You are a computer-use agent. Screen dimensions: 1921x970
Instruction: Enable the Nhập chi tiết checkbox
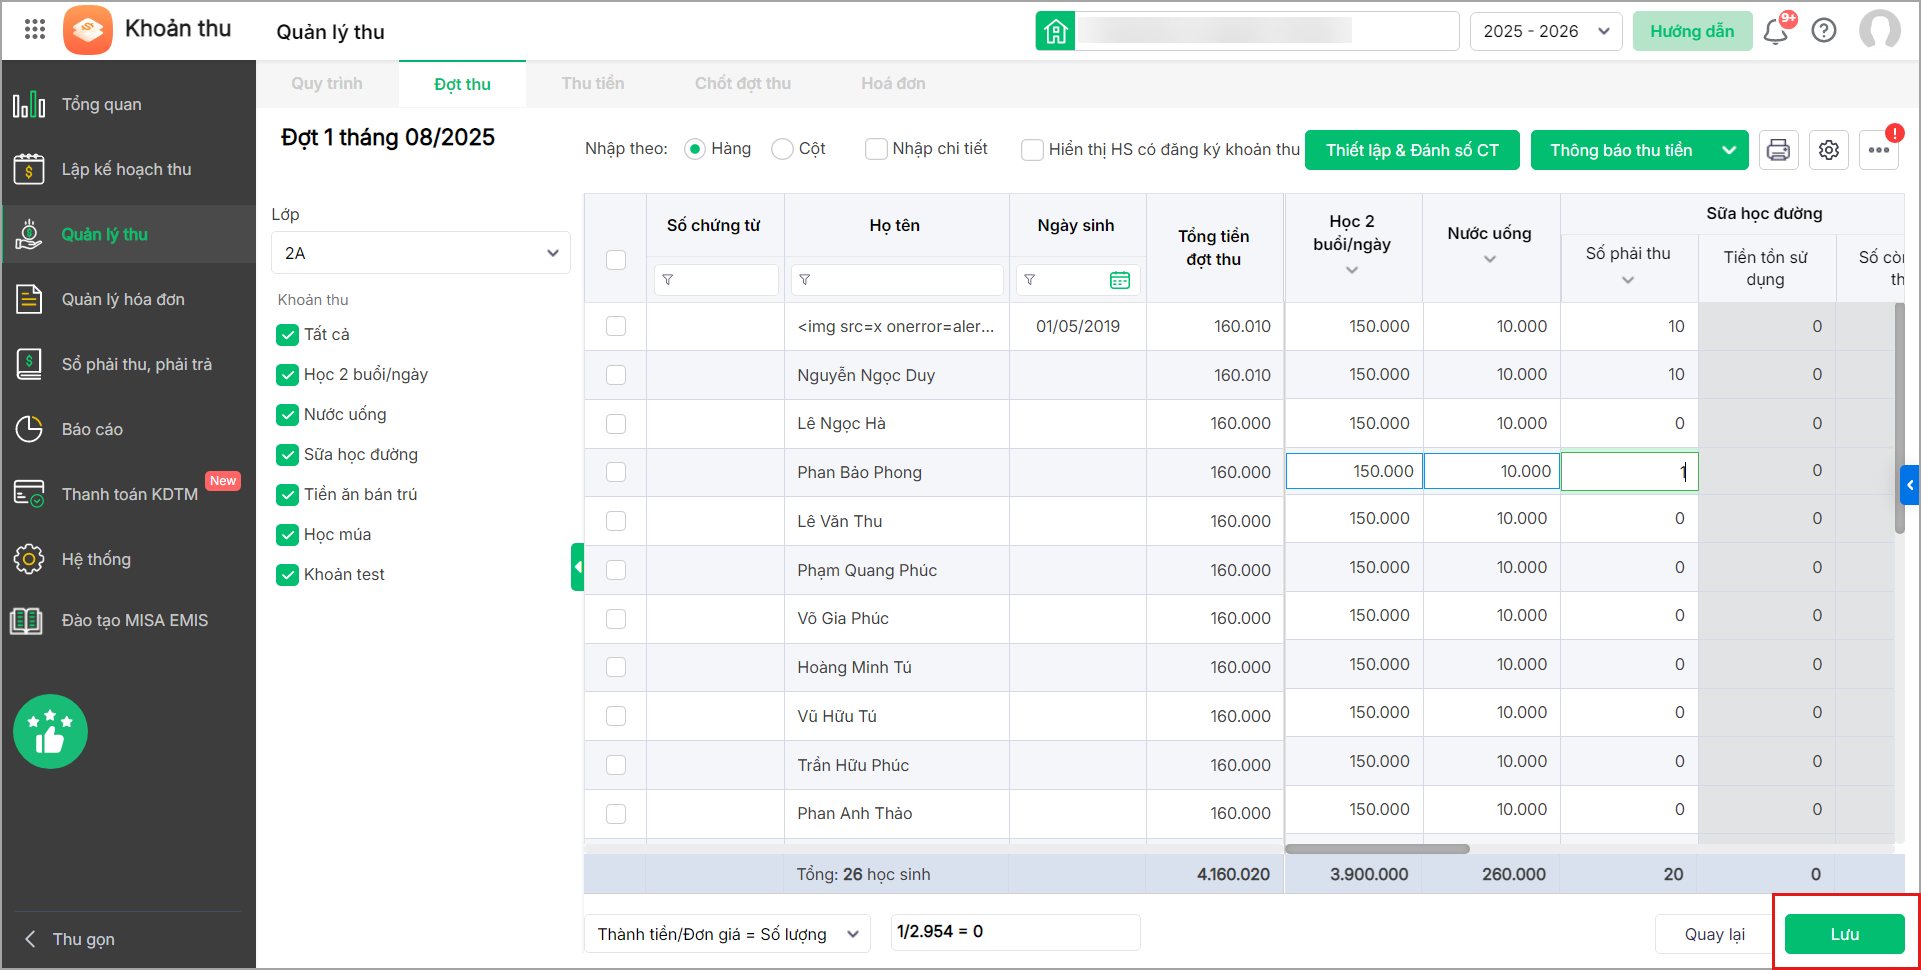coord(876,149)
